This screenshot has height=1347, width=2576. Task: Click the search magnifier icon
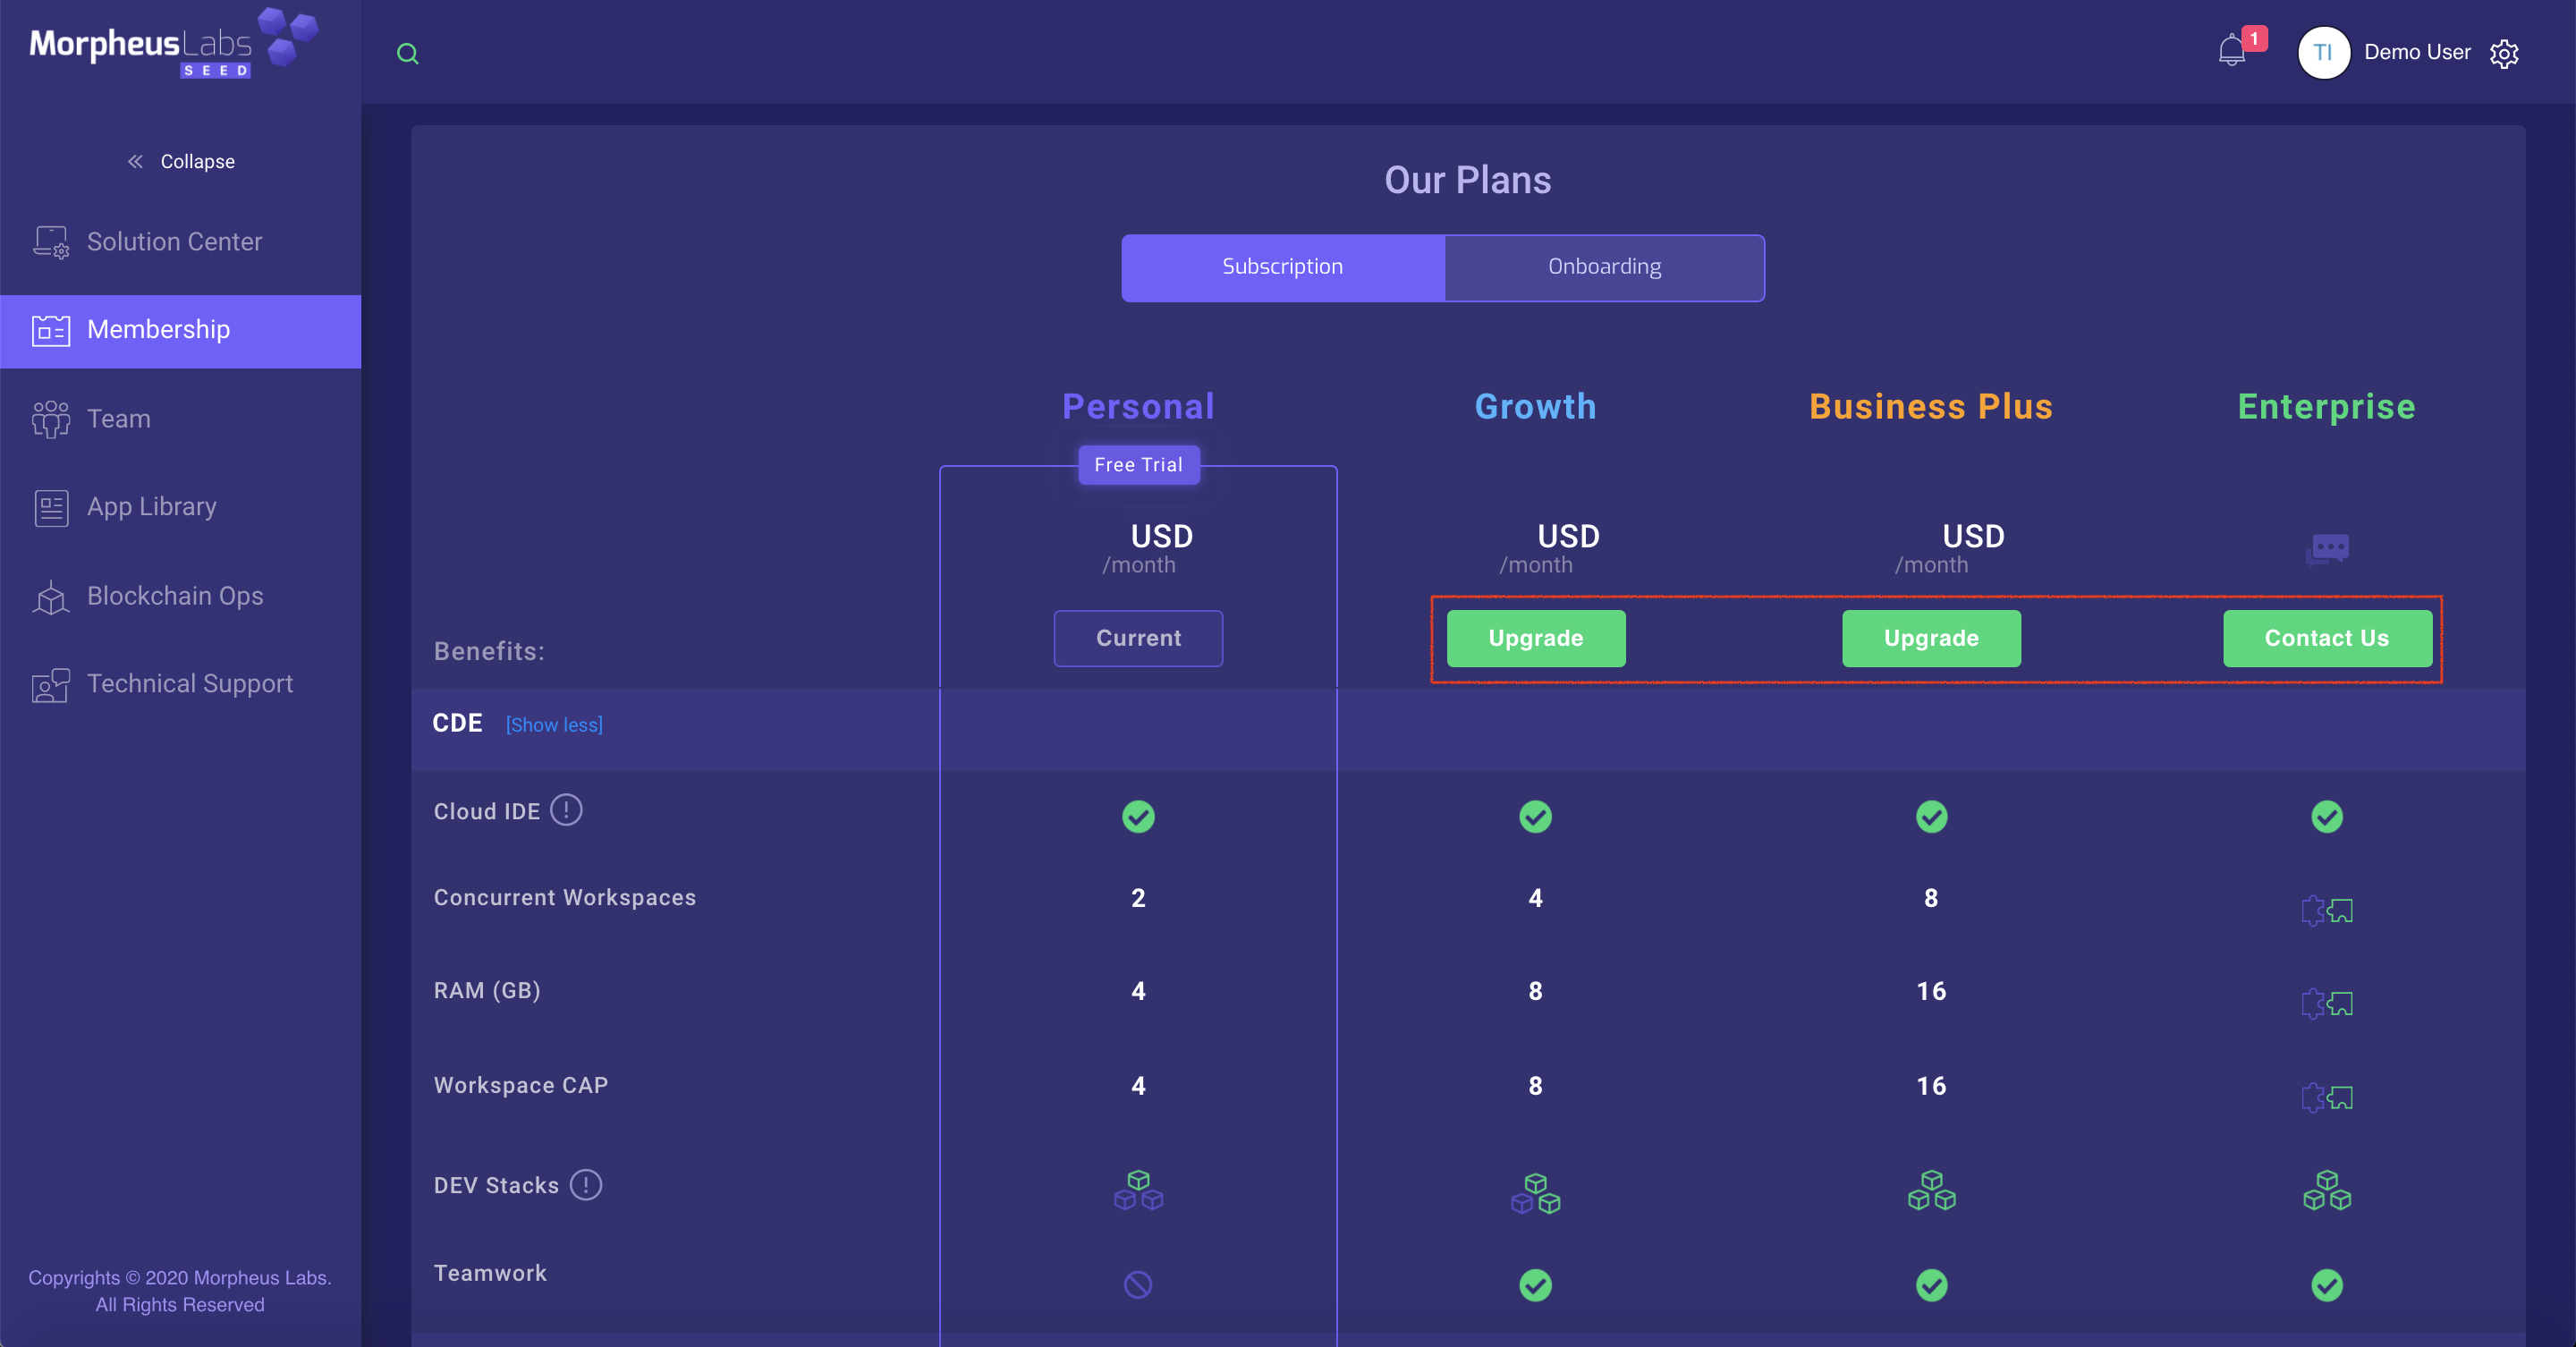click(x=407, y=54)
